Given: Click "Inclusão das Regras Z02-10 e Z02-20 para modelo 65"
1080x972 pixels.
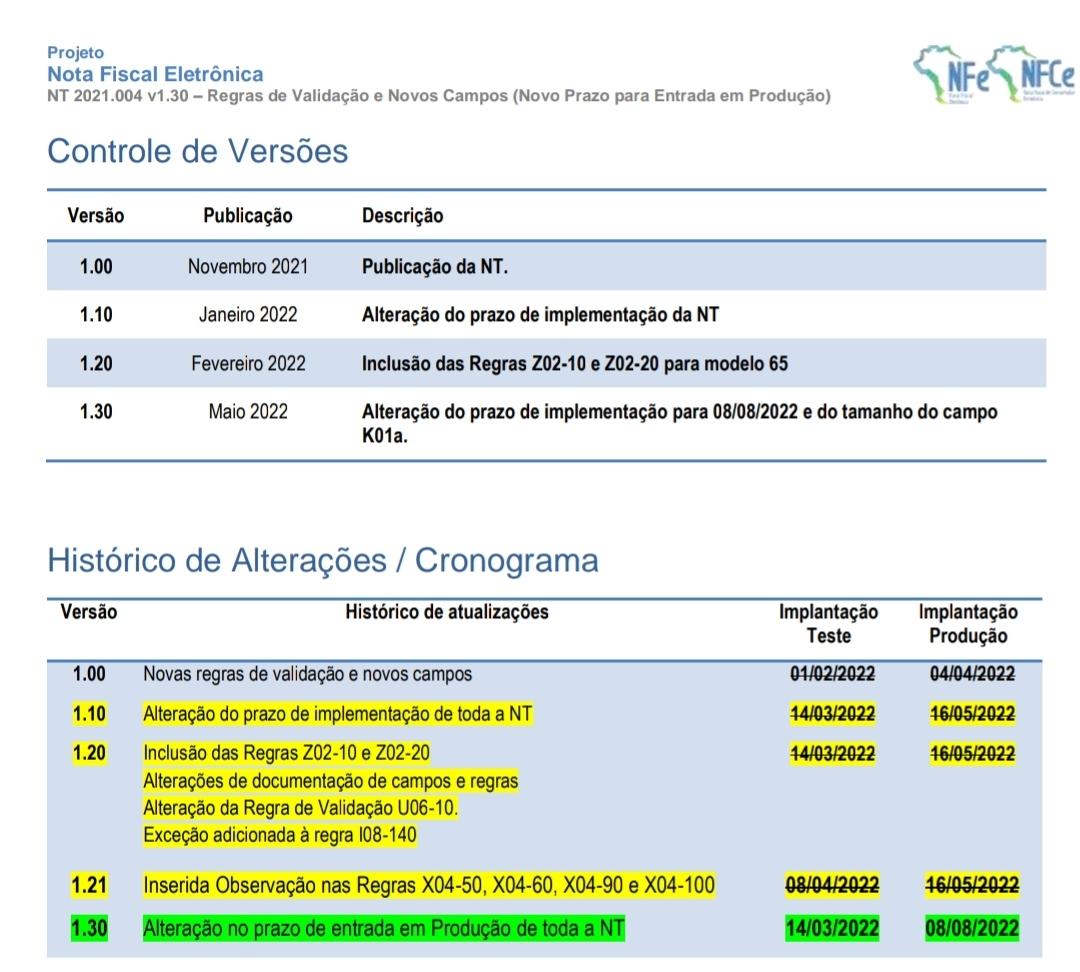Looking at the screenshot, I should (x=575, y=363).
